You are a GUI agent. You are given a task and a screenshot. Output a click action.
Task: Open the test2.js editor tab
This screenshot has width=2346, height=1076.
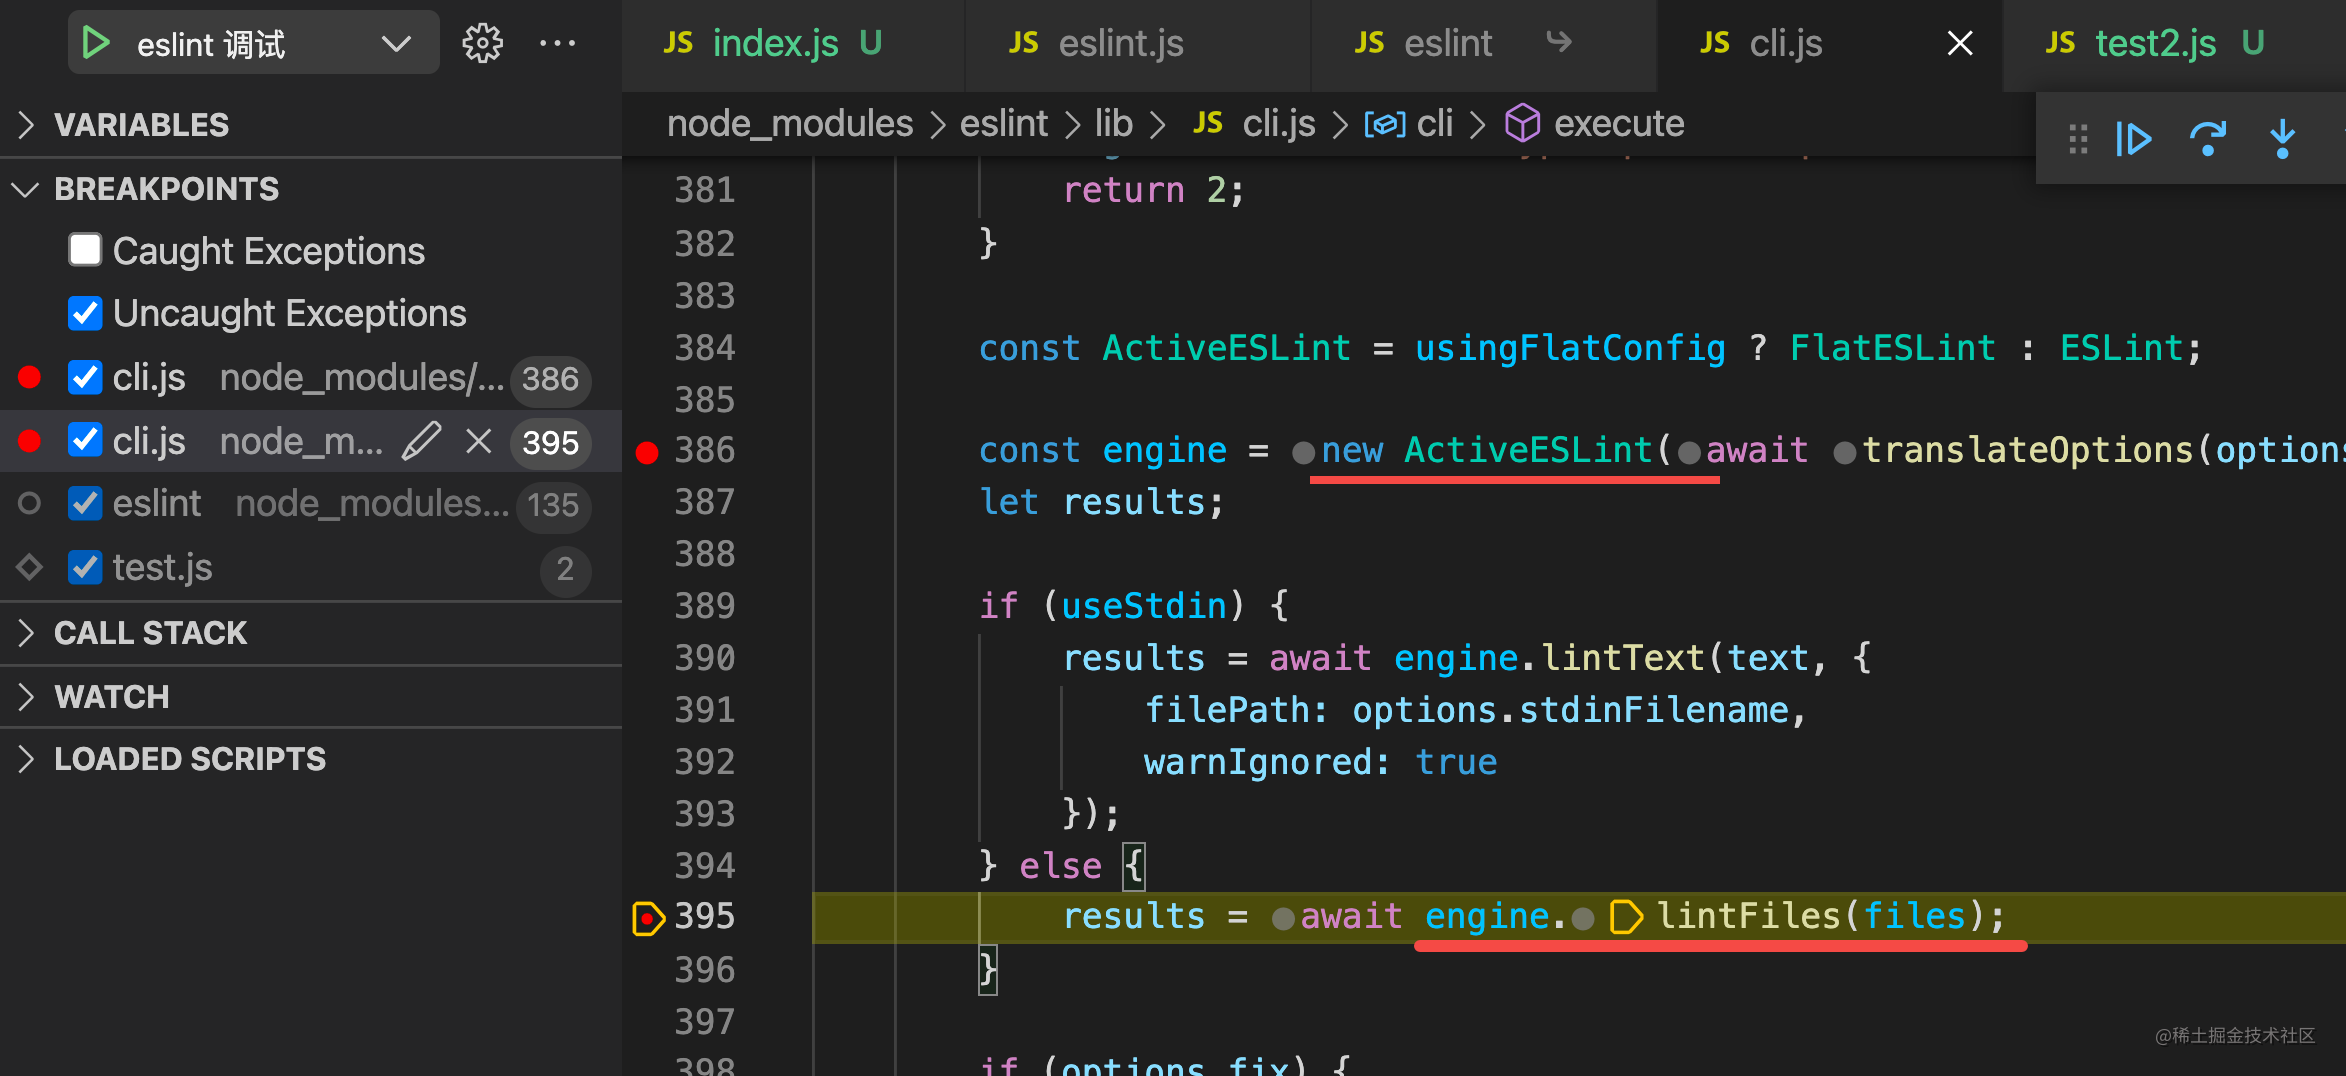pos(2155,43)
